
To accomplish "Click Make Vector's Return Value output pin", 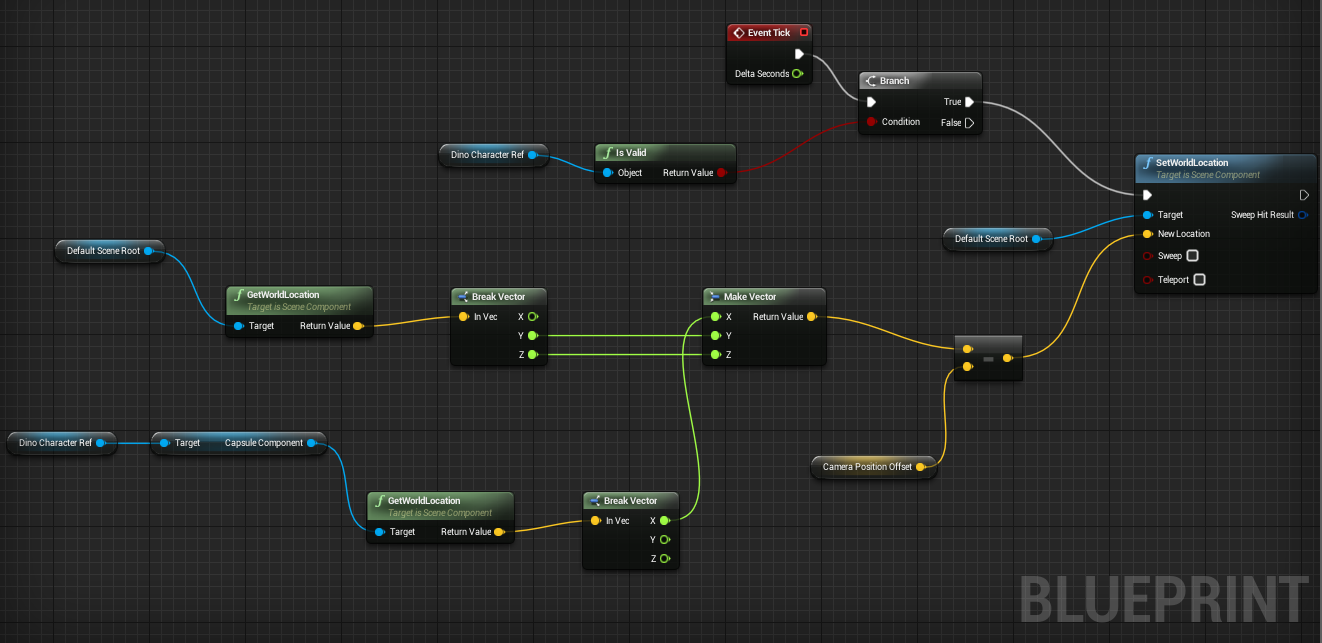I will [x=811, y=317].
